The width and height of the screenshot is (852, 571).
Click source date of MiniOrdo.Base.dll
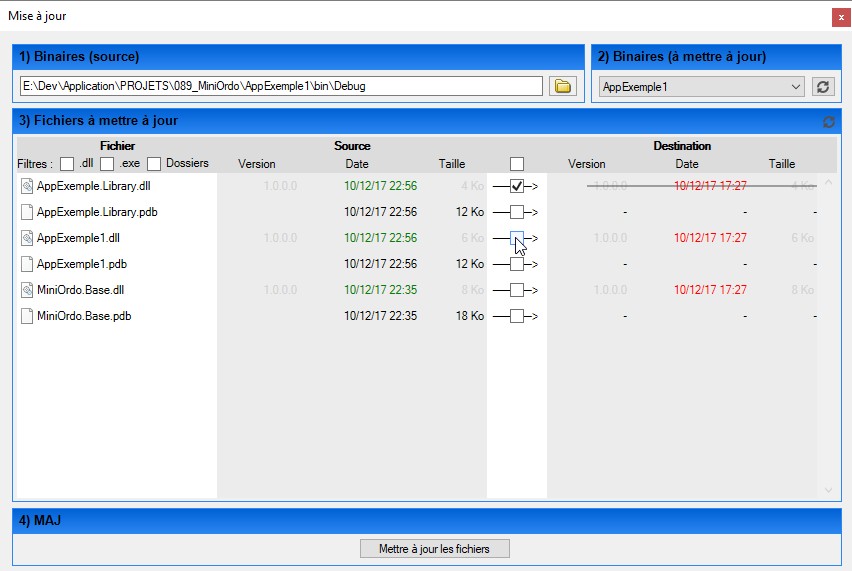tap(380, 290)
